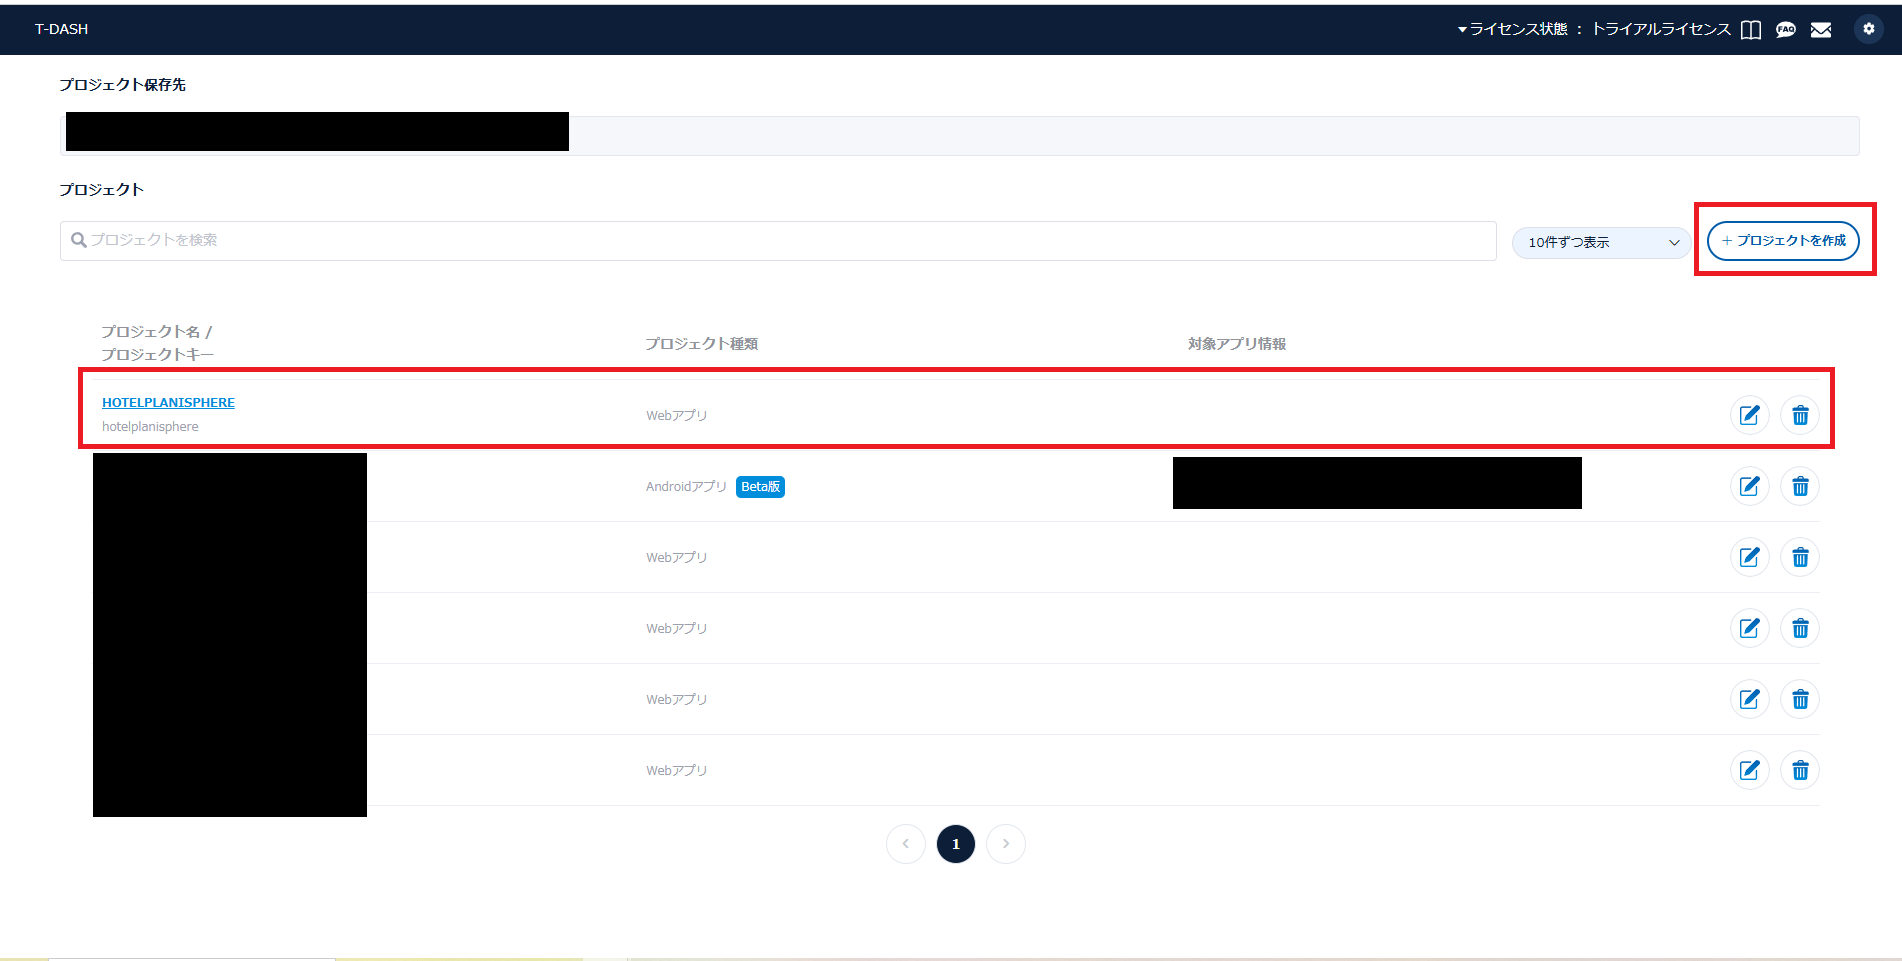The image size is (1902, 961).
Task: Click the Beta版 badge
Action: [x=760, y=487]
